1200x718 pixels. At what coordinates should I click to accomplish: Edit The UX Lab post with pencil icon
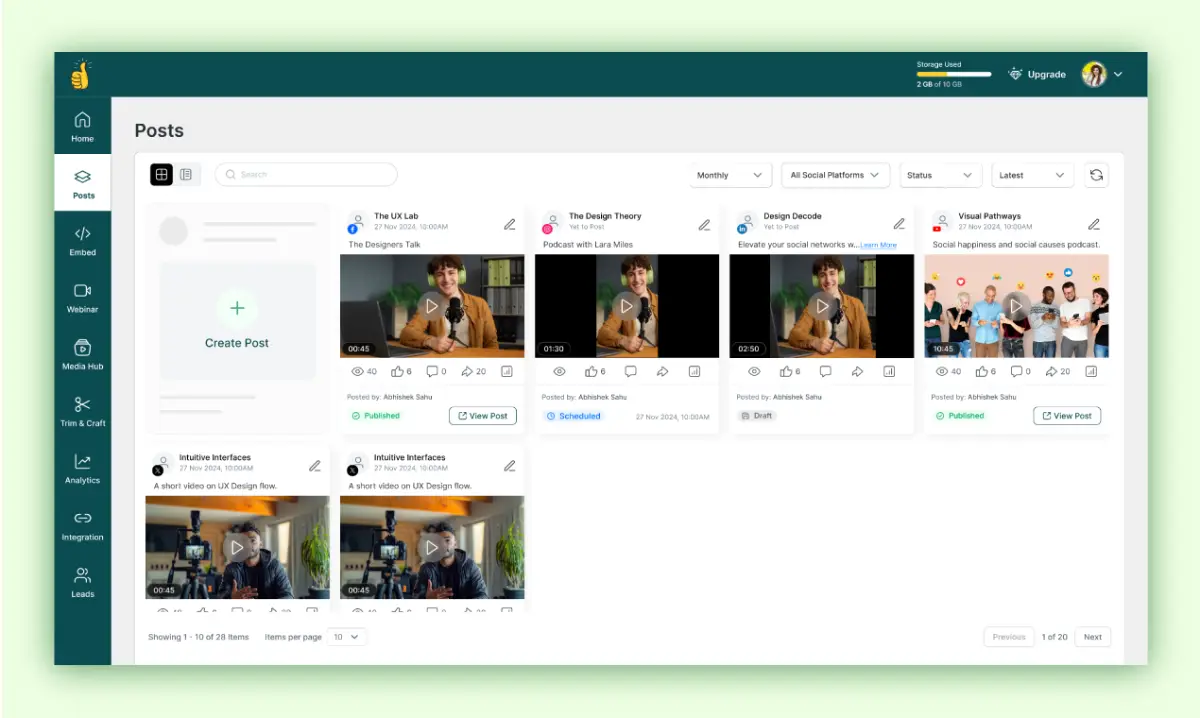[x=510, y=224]
